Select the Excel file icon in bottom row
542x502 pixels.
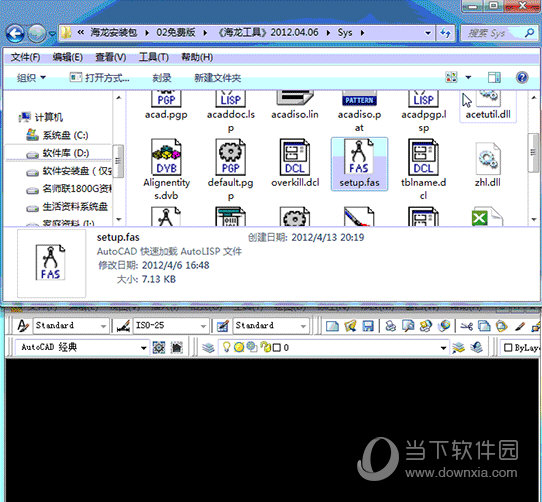[x=487, y=217]
